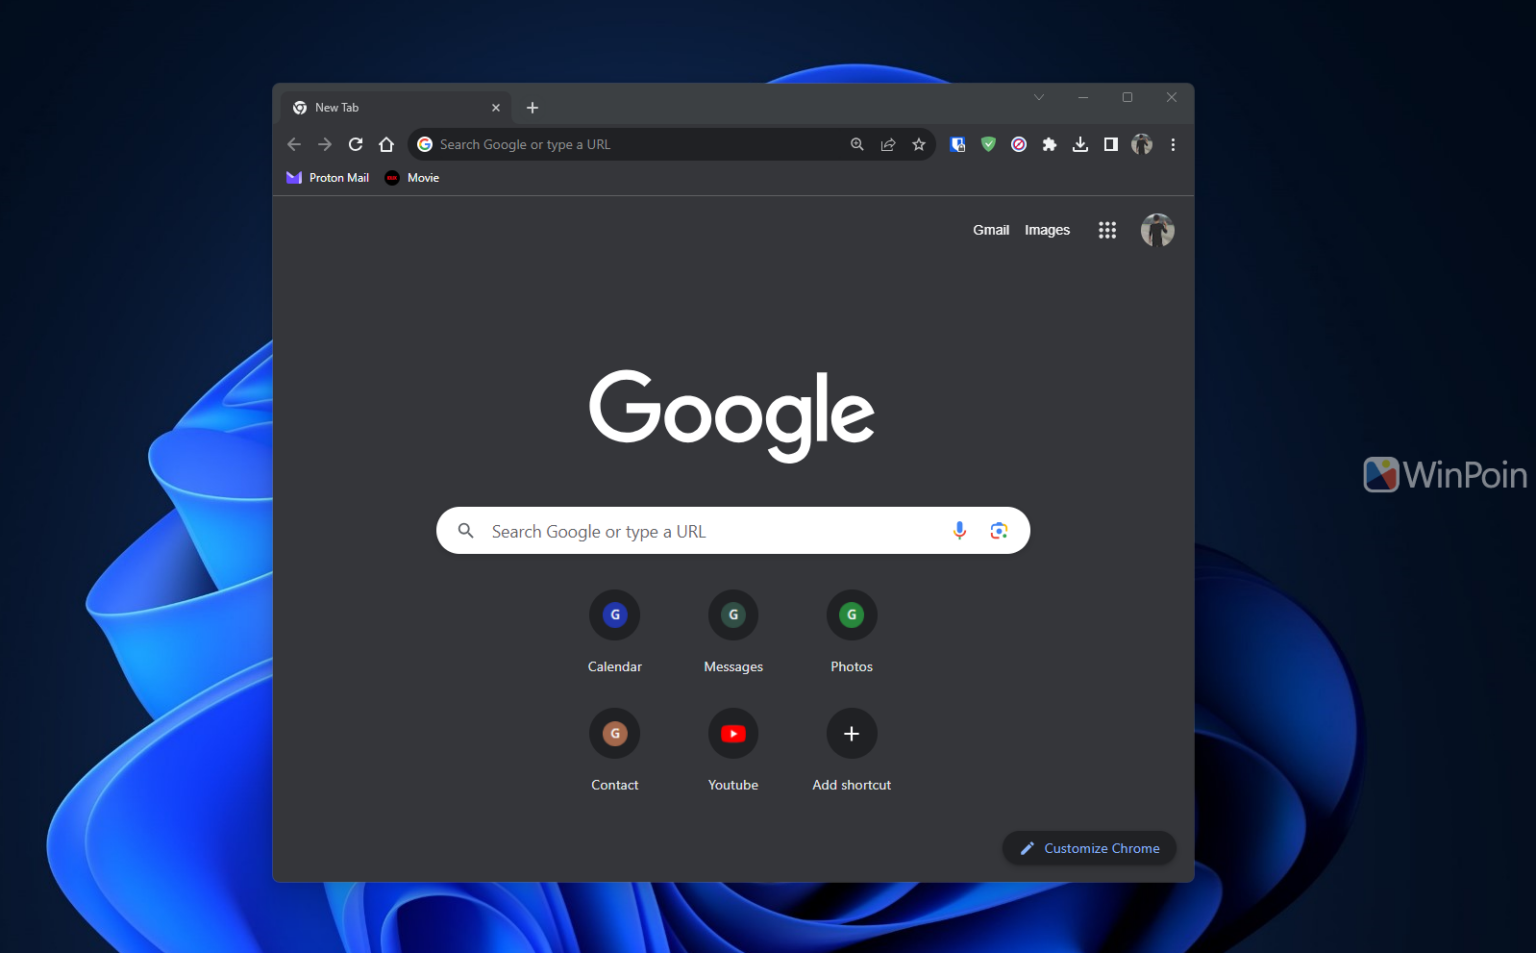Open the tab search dropdown chevron
The height and width of the screenshot is (953, 1536).
click(1039, 97)
